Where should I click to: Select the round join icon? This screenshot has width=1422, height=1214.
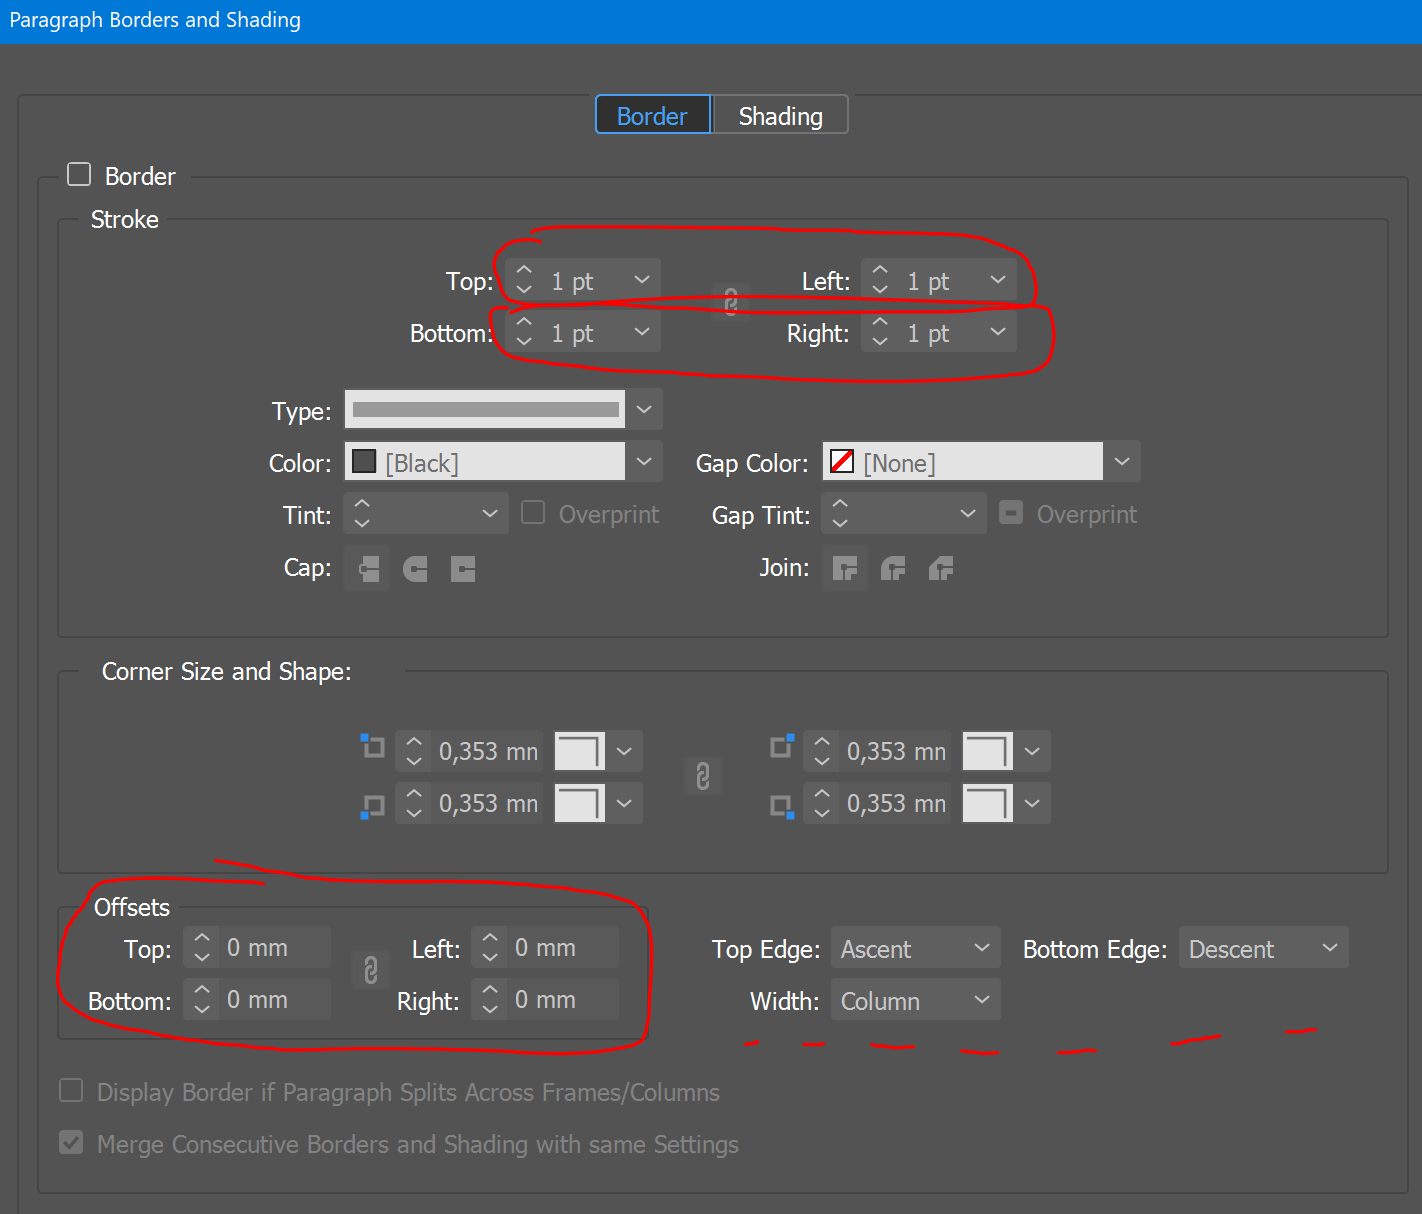[893, 569]
